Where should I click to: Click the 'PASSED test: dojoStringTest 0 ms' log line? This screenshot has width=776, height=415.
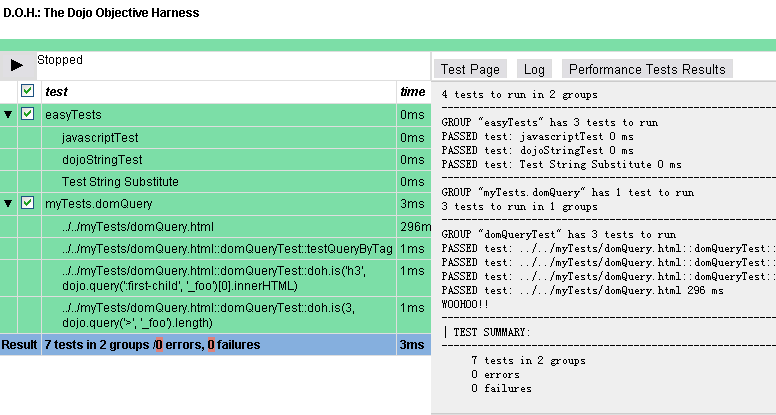[537, 150]
